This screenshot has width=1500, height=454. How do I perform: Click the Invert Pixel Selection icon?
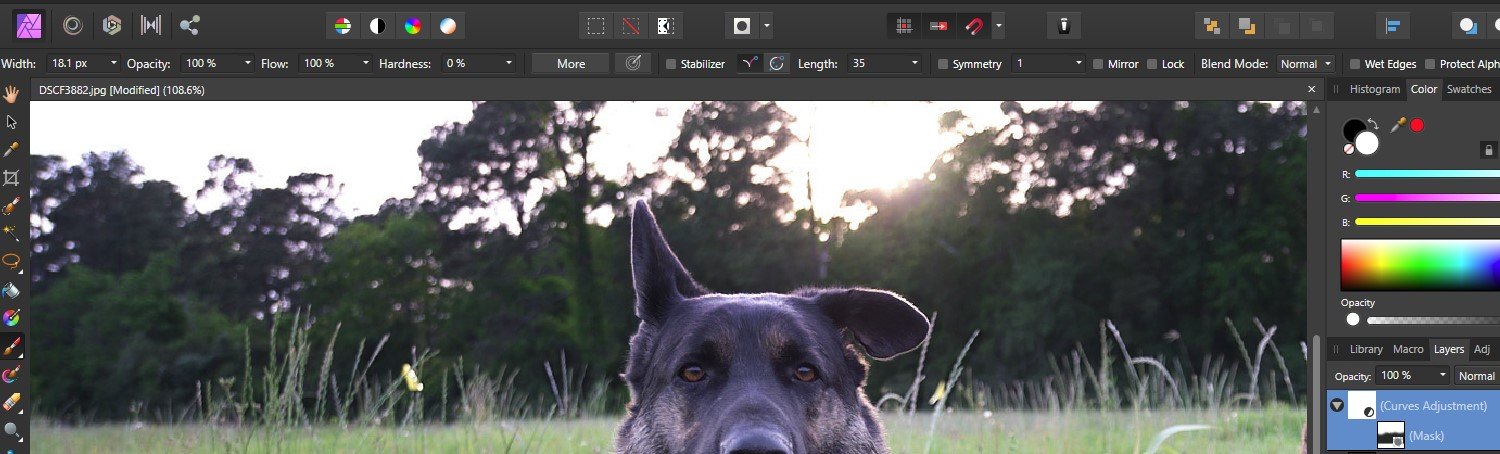(665, 26)
